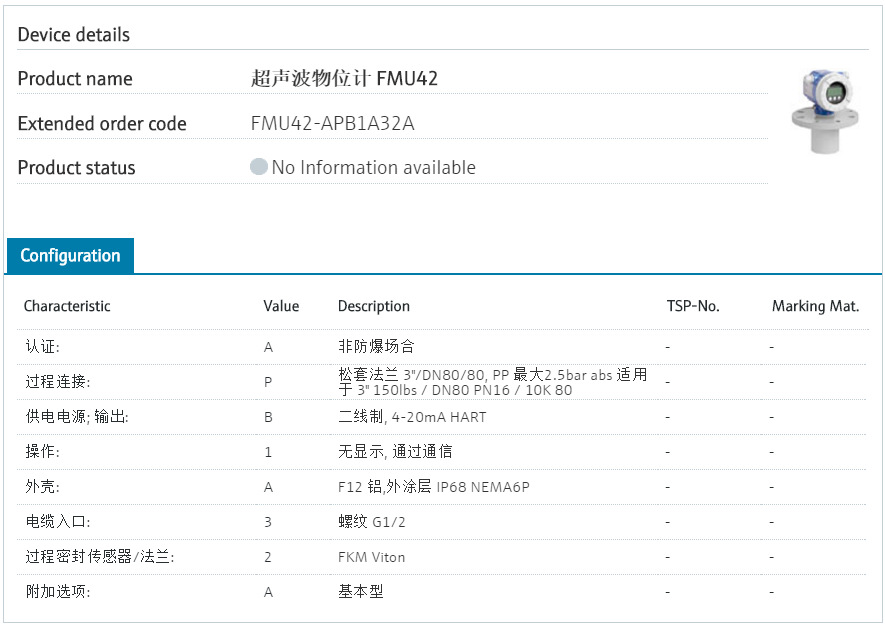Click the FKM Viton description text
The image size is (885, 625).
[x=372, y=557]
